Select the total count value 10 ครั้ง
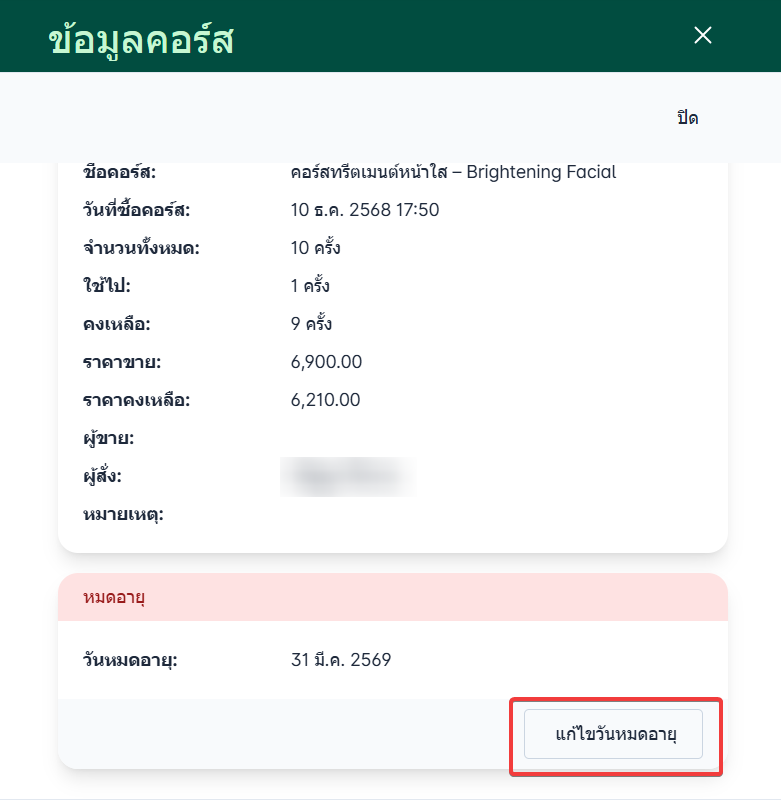 click(x=316, y=248)
